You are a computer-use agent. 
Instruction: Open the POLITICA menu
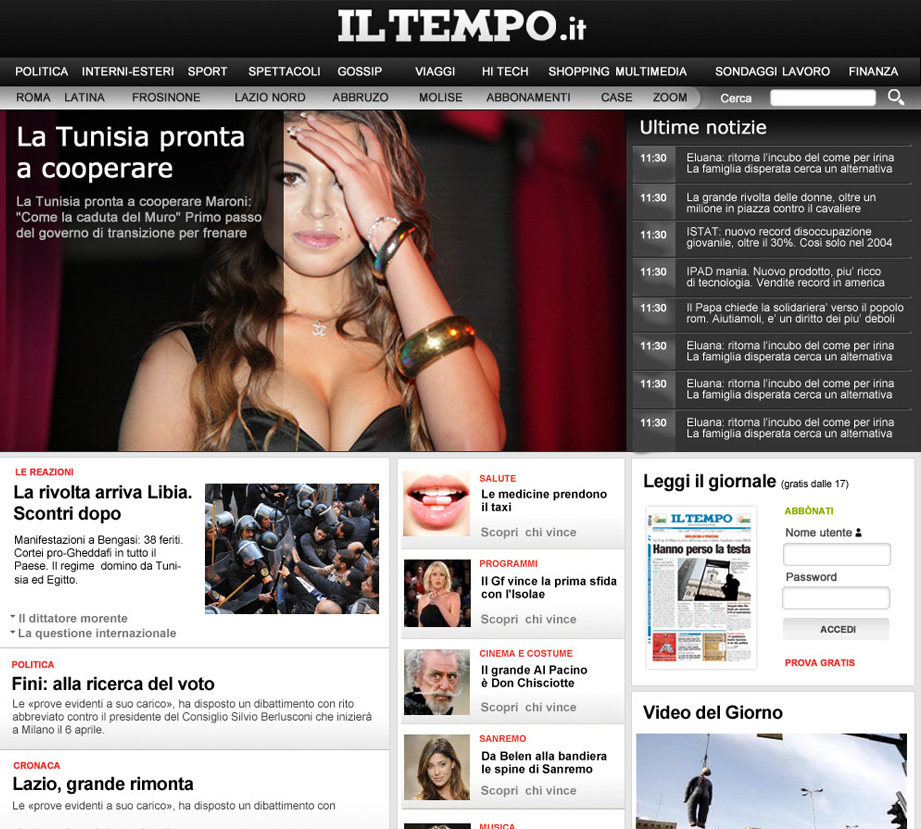(x=42, y=72)
